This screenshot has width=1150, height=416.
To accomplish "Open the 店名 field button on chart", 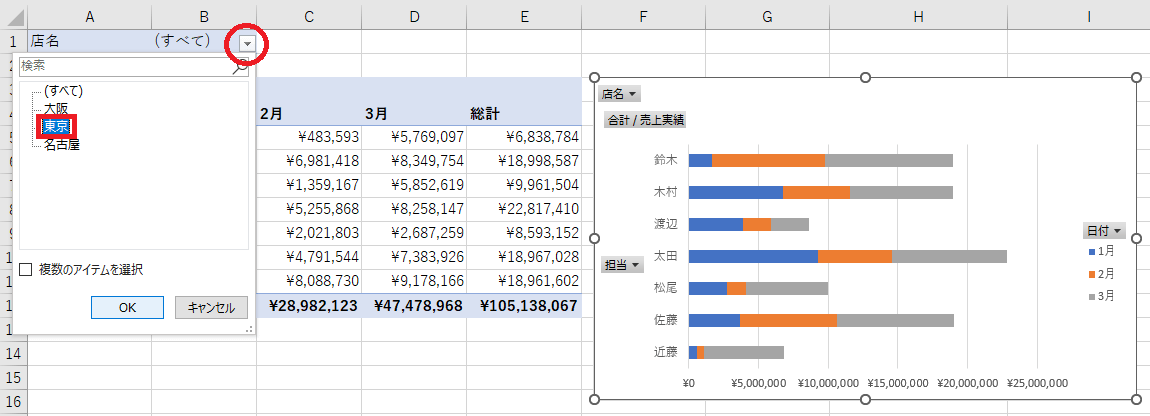I will coord(620,94).
